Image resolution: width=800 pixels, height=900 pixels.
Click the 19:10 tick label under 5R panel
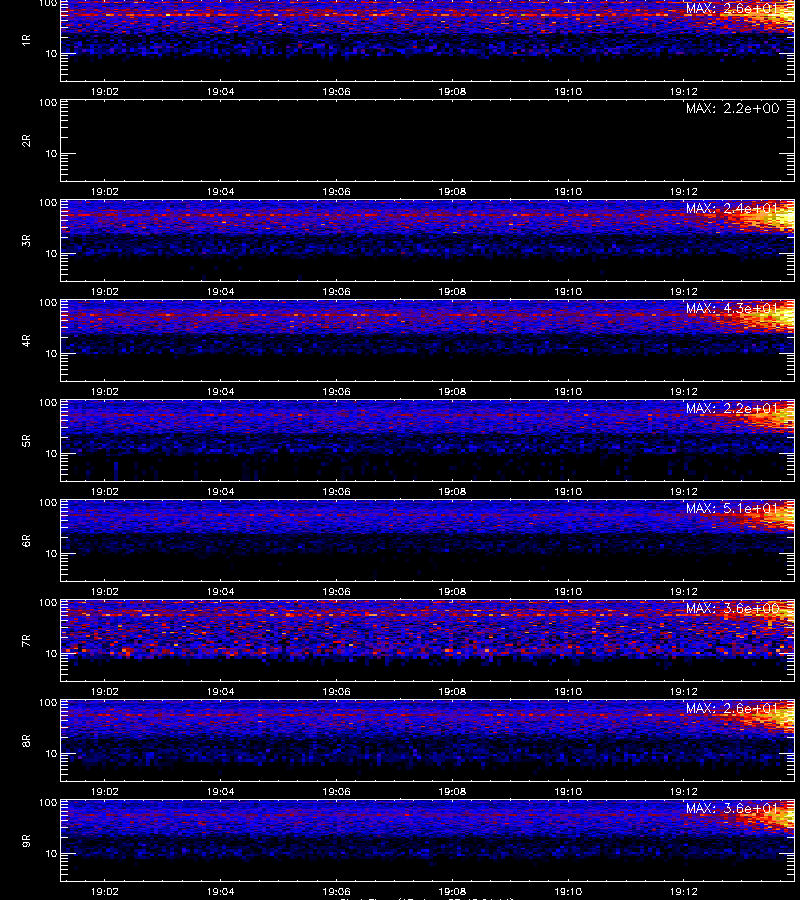pos(568,492)
